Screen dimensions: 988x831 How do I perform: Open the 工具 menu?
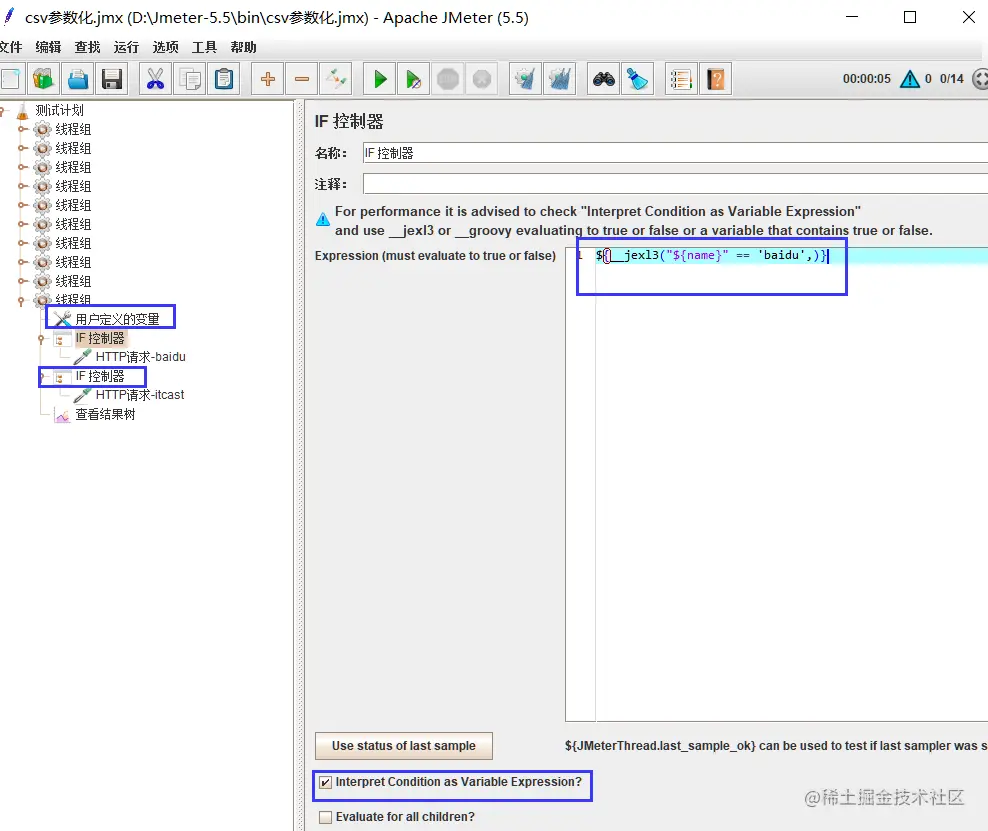(204, 47)
